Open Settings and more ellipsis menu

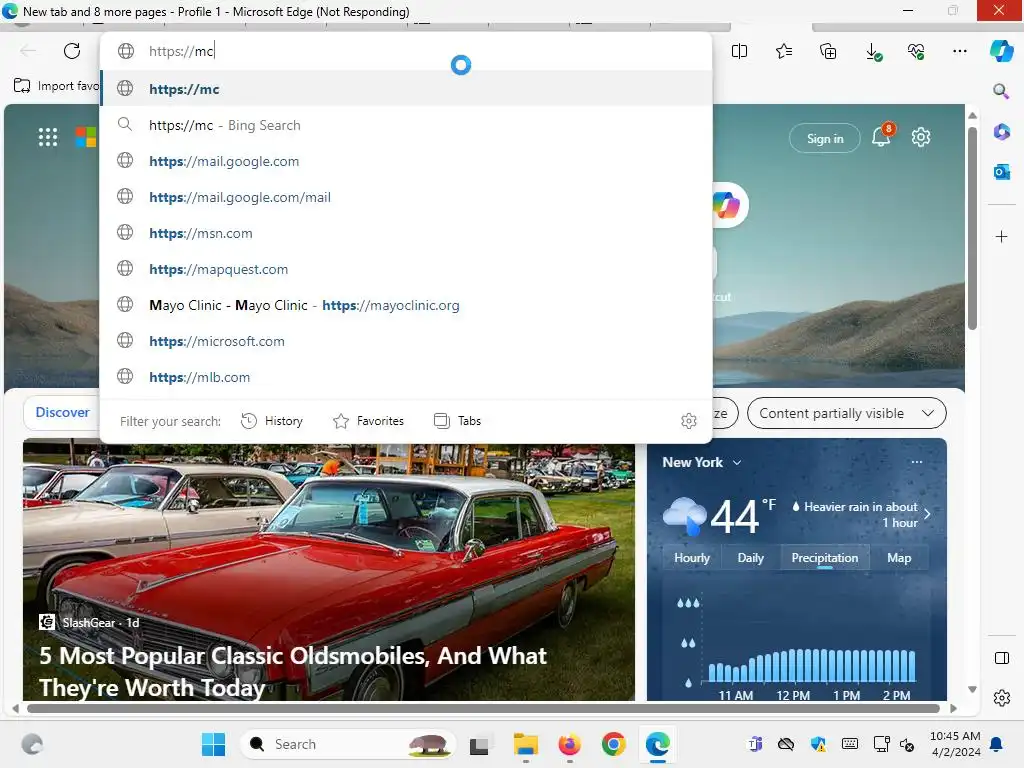click(960, 52)
